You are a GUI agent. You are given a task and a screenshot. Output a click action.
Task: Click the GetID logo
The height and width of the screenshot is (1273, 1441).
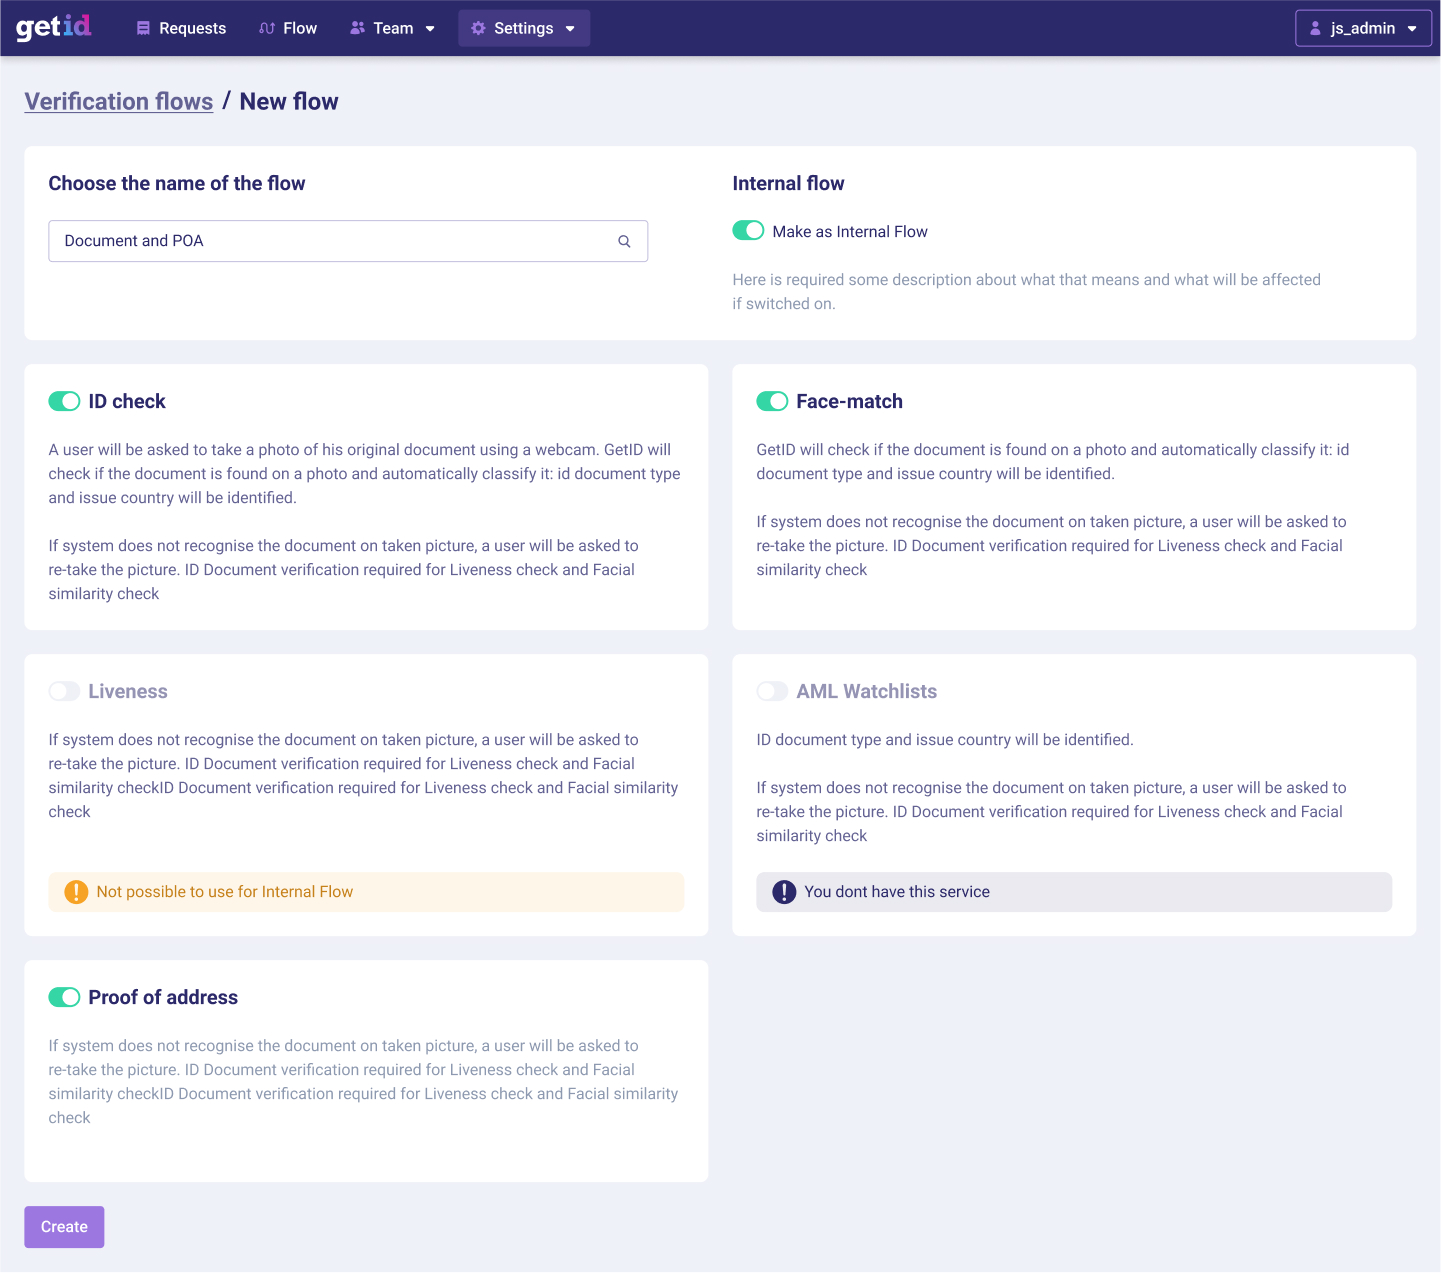coord(54,27)
